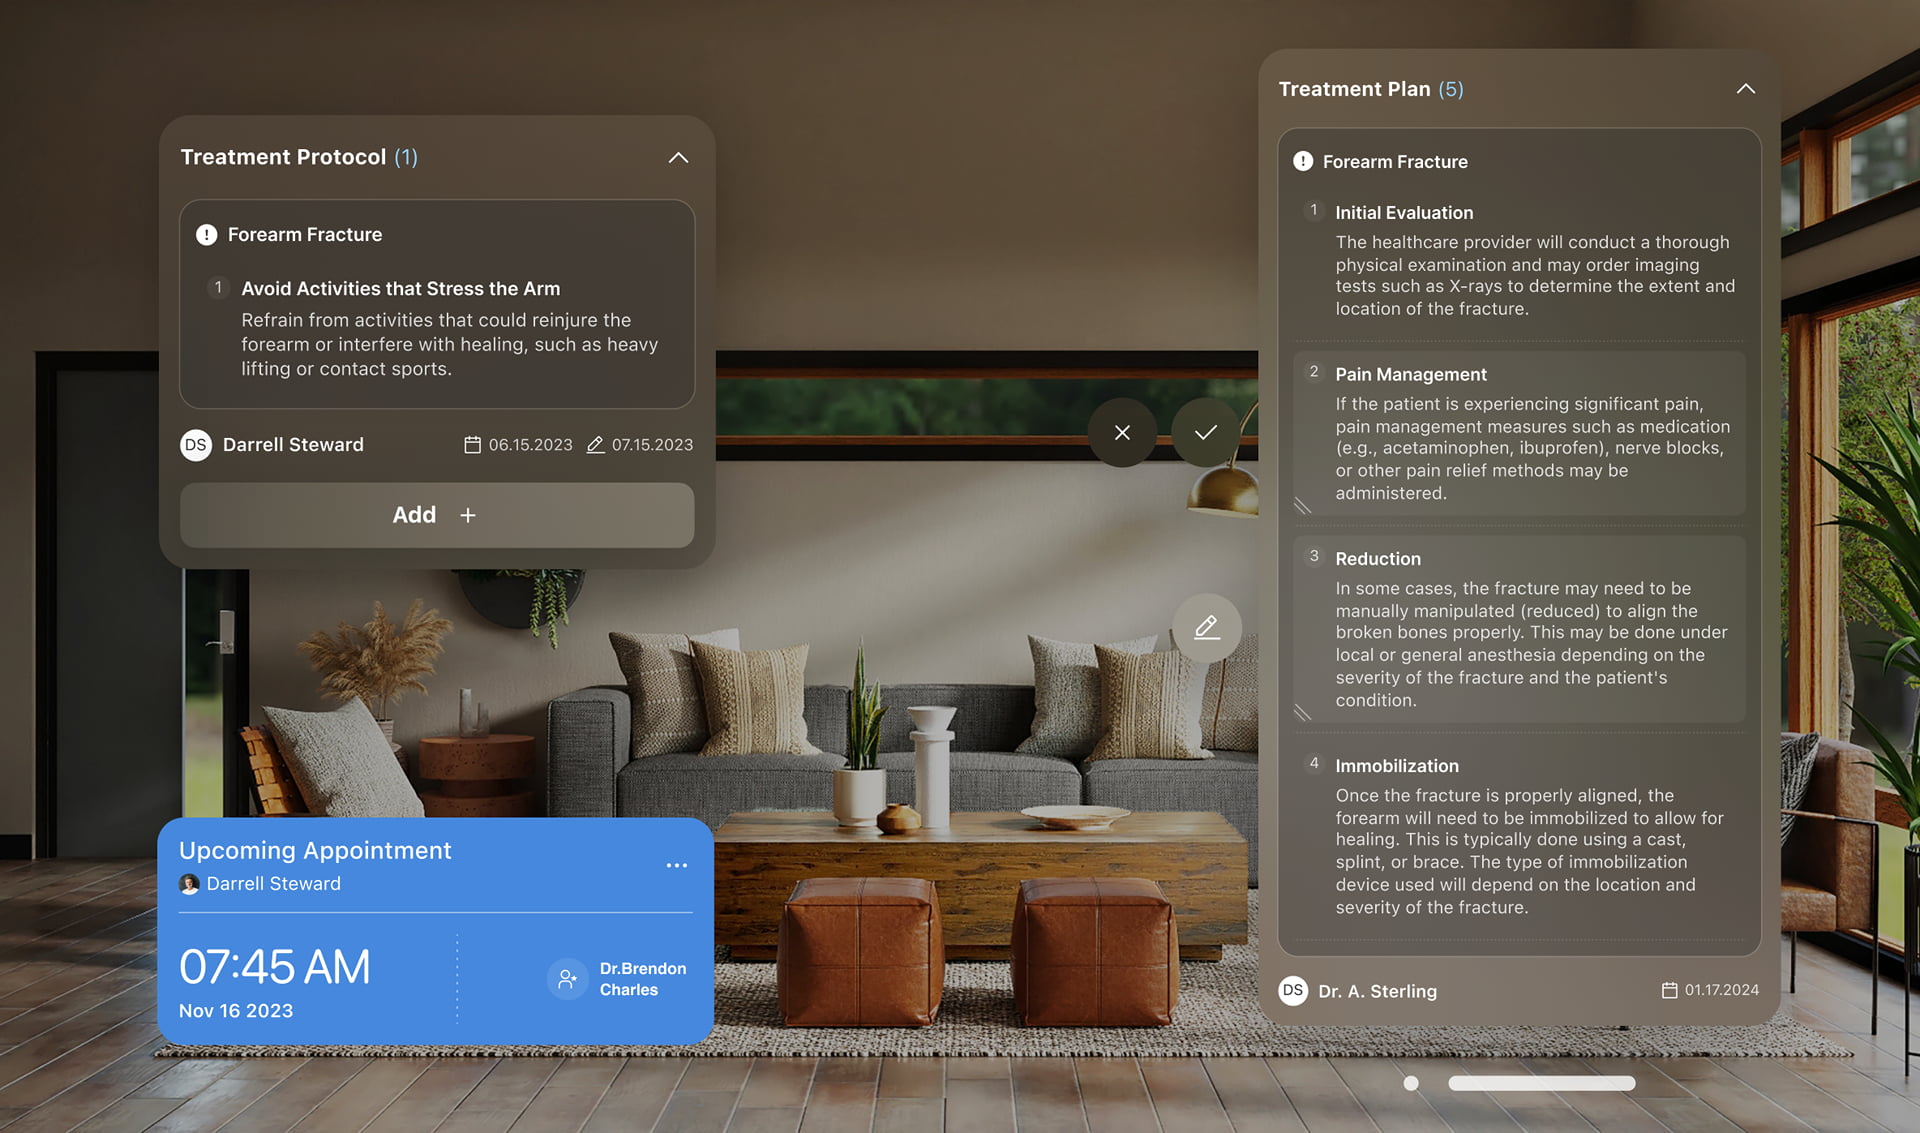Viewport: 1920px width, 1133px height.
Task: Click the alert icon on Treatment Plan's Forearm Fracture
Action: pyautogui.click(x=1302, y=161)
